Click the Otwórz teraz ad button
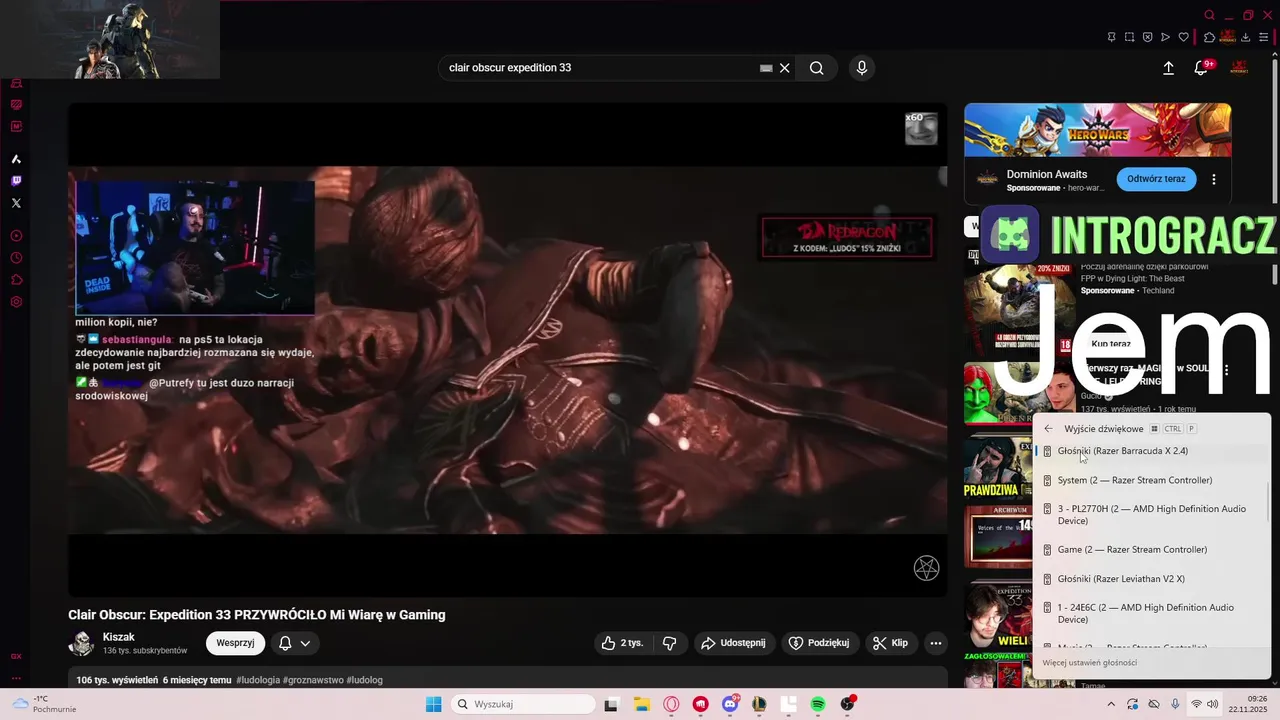The image size is (1280, 720). click(1156, 179)
